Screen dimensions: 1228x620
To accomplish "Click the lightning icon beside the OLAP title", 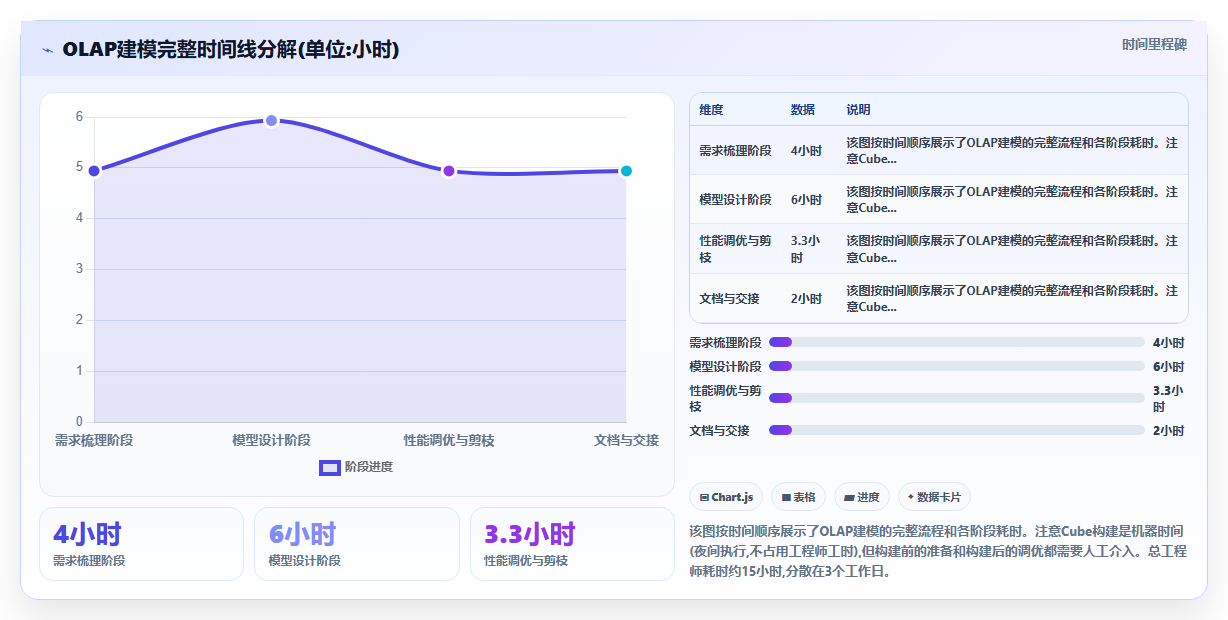I will point(47,50).
